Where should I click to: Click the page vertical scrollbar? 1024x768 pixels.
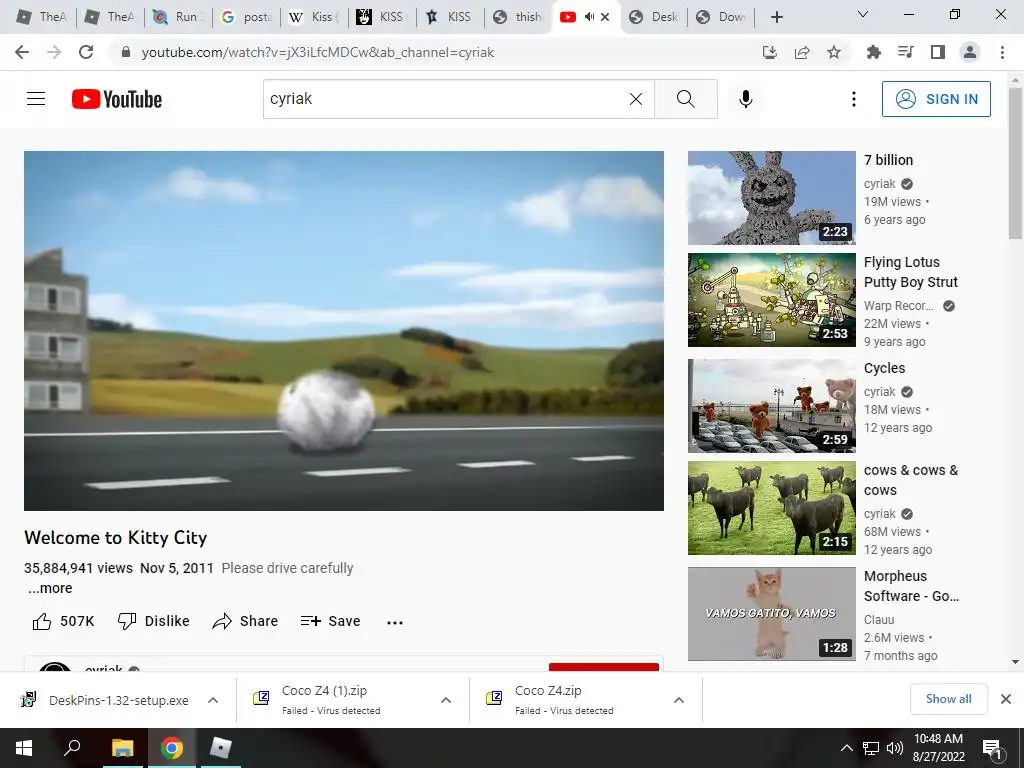[x=1015, y=163]
